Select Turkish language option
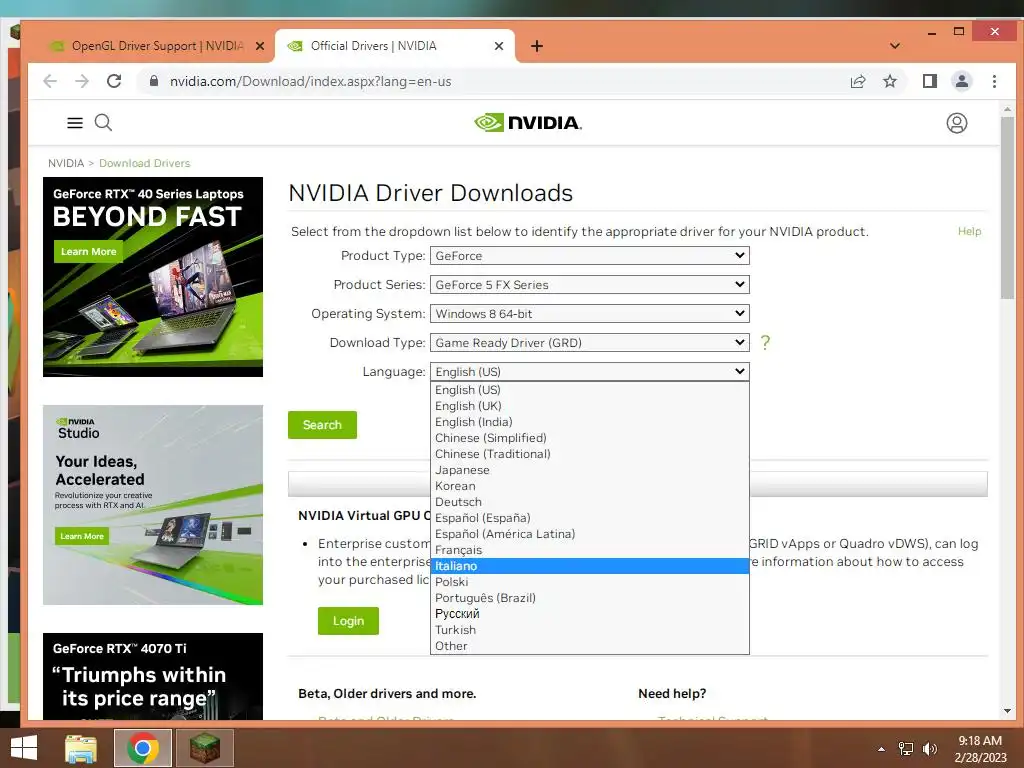Screen dimensions: 1024x768 click(x=589, y=630)
